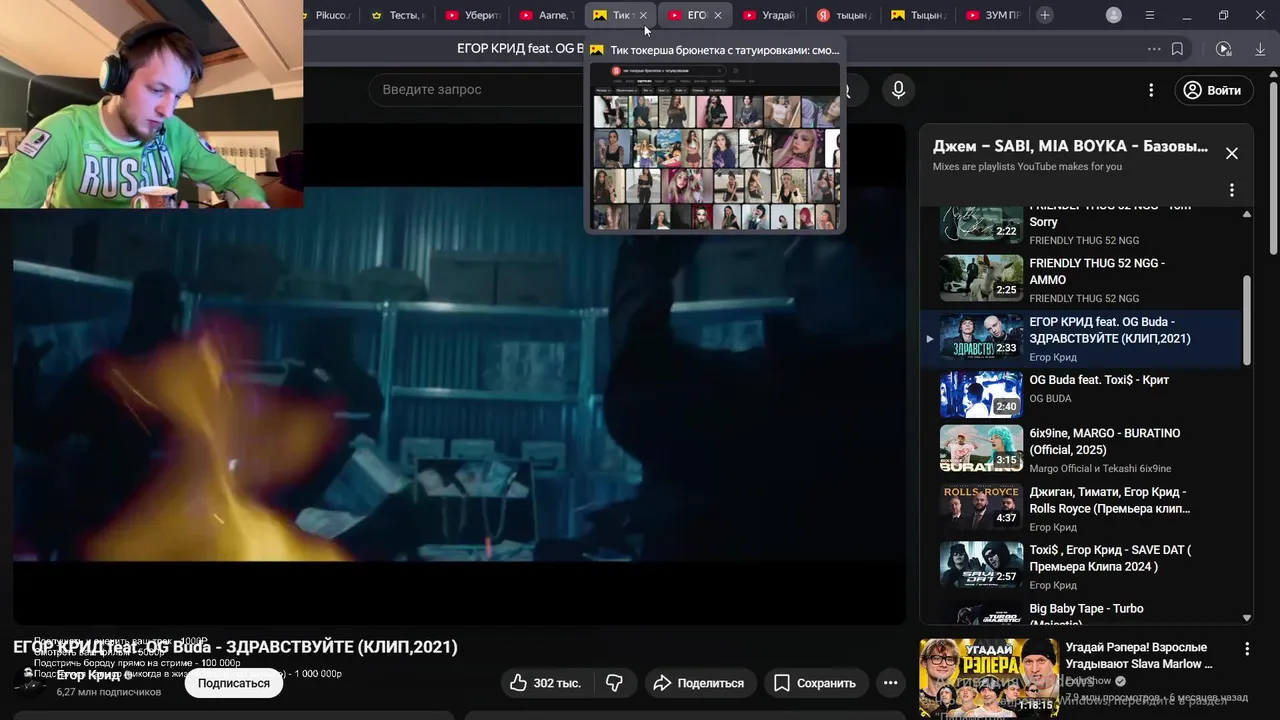Dislike the video
1280x720 pixels.
click(x=615, y=683)
